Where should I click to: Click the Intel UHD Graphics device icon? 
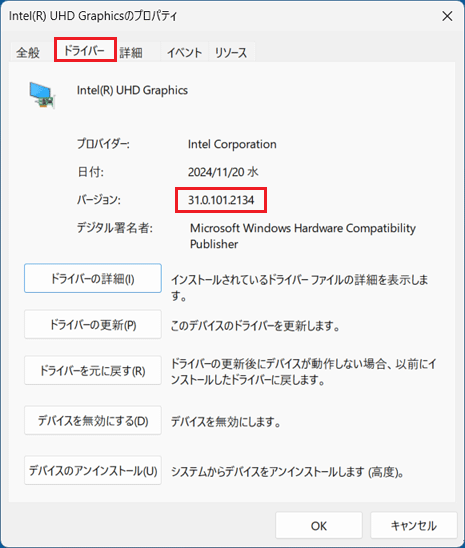(x=42, y=95)
